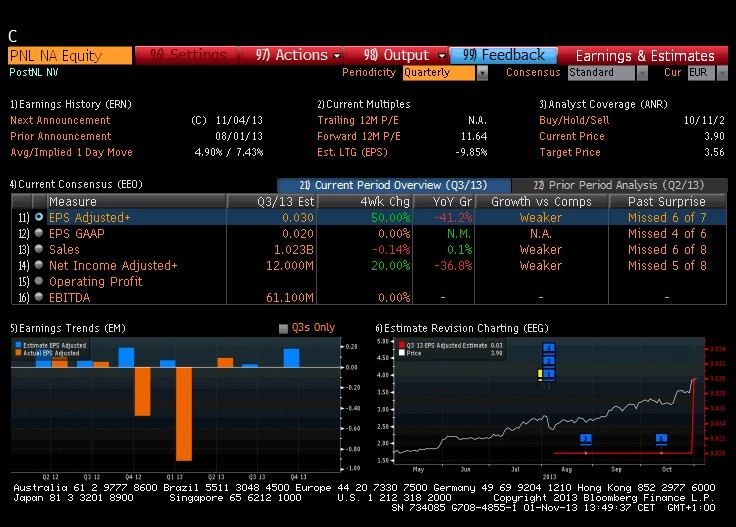Click the Measure column header
This screenshot has width=736, height=527.
pos(136,201)
